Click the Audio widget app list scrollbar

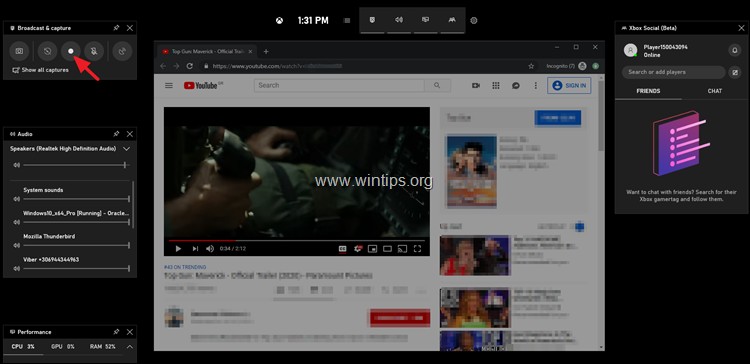tap(133, 204)
